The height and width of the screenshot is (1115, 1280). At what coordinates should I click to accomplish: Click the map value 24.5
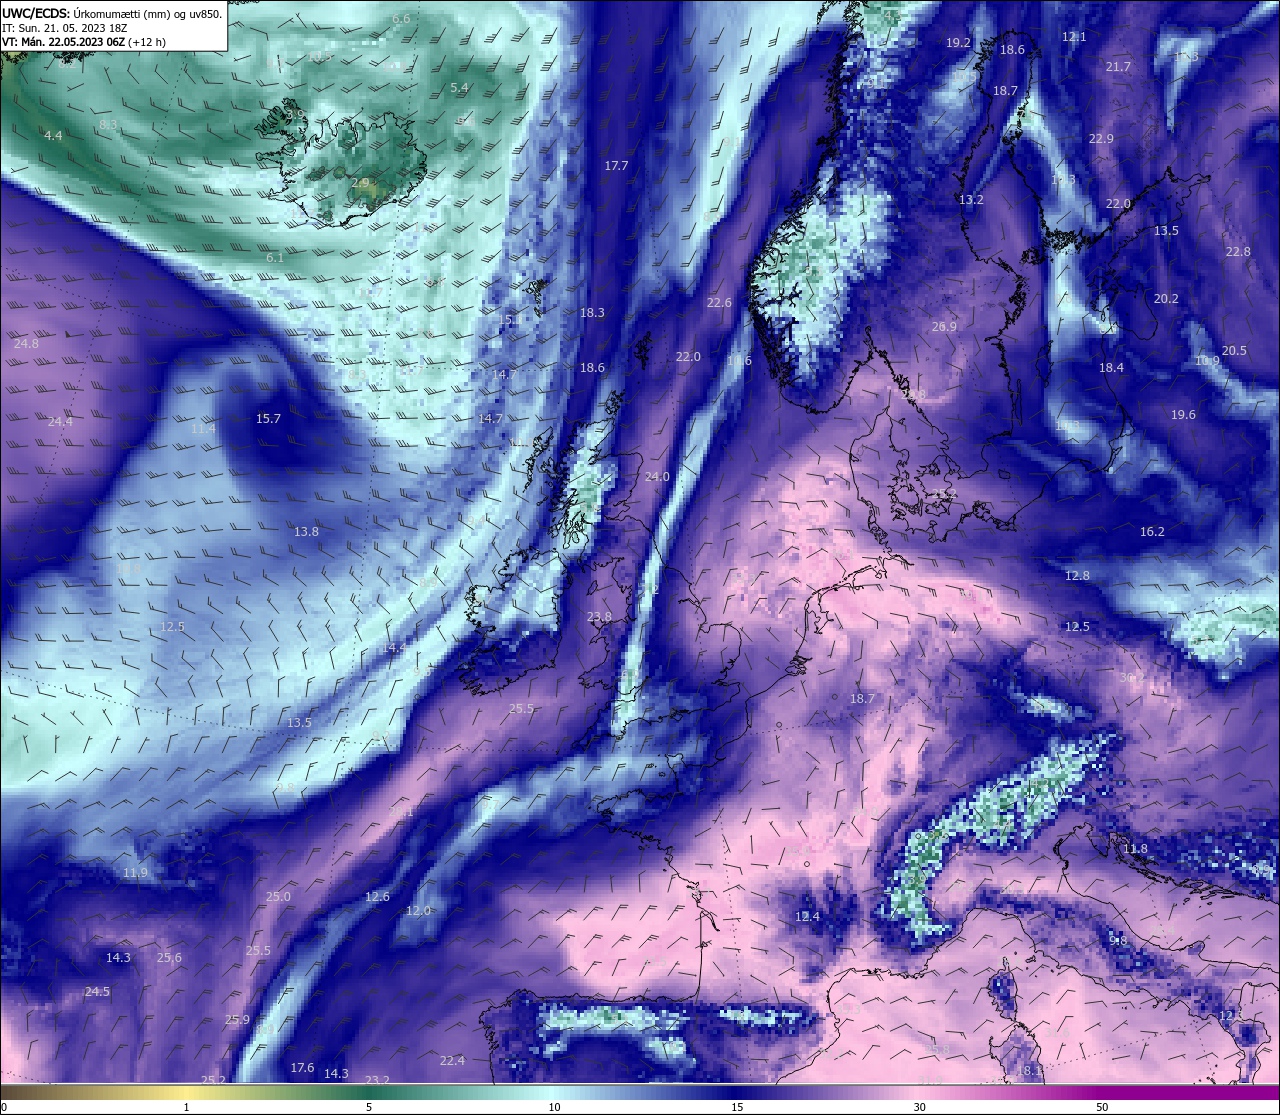pyautogui.click(x=97, y=992)
